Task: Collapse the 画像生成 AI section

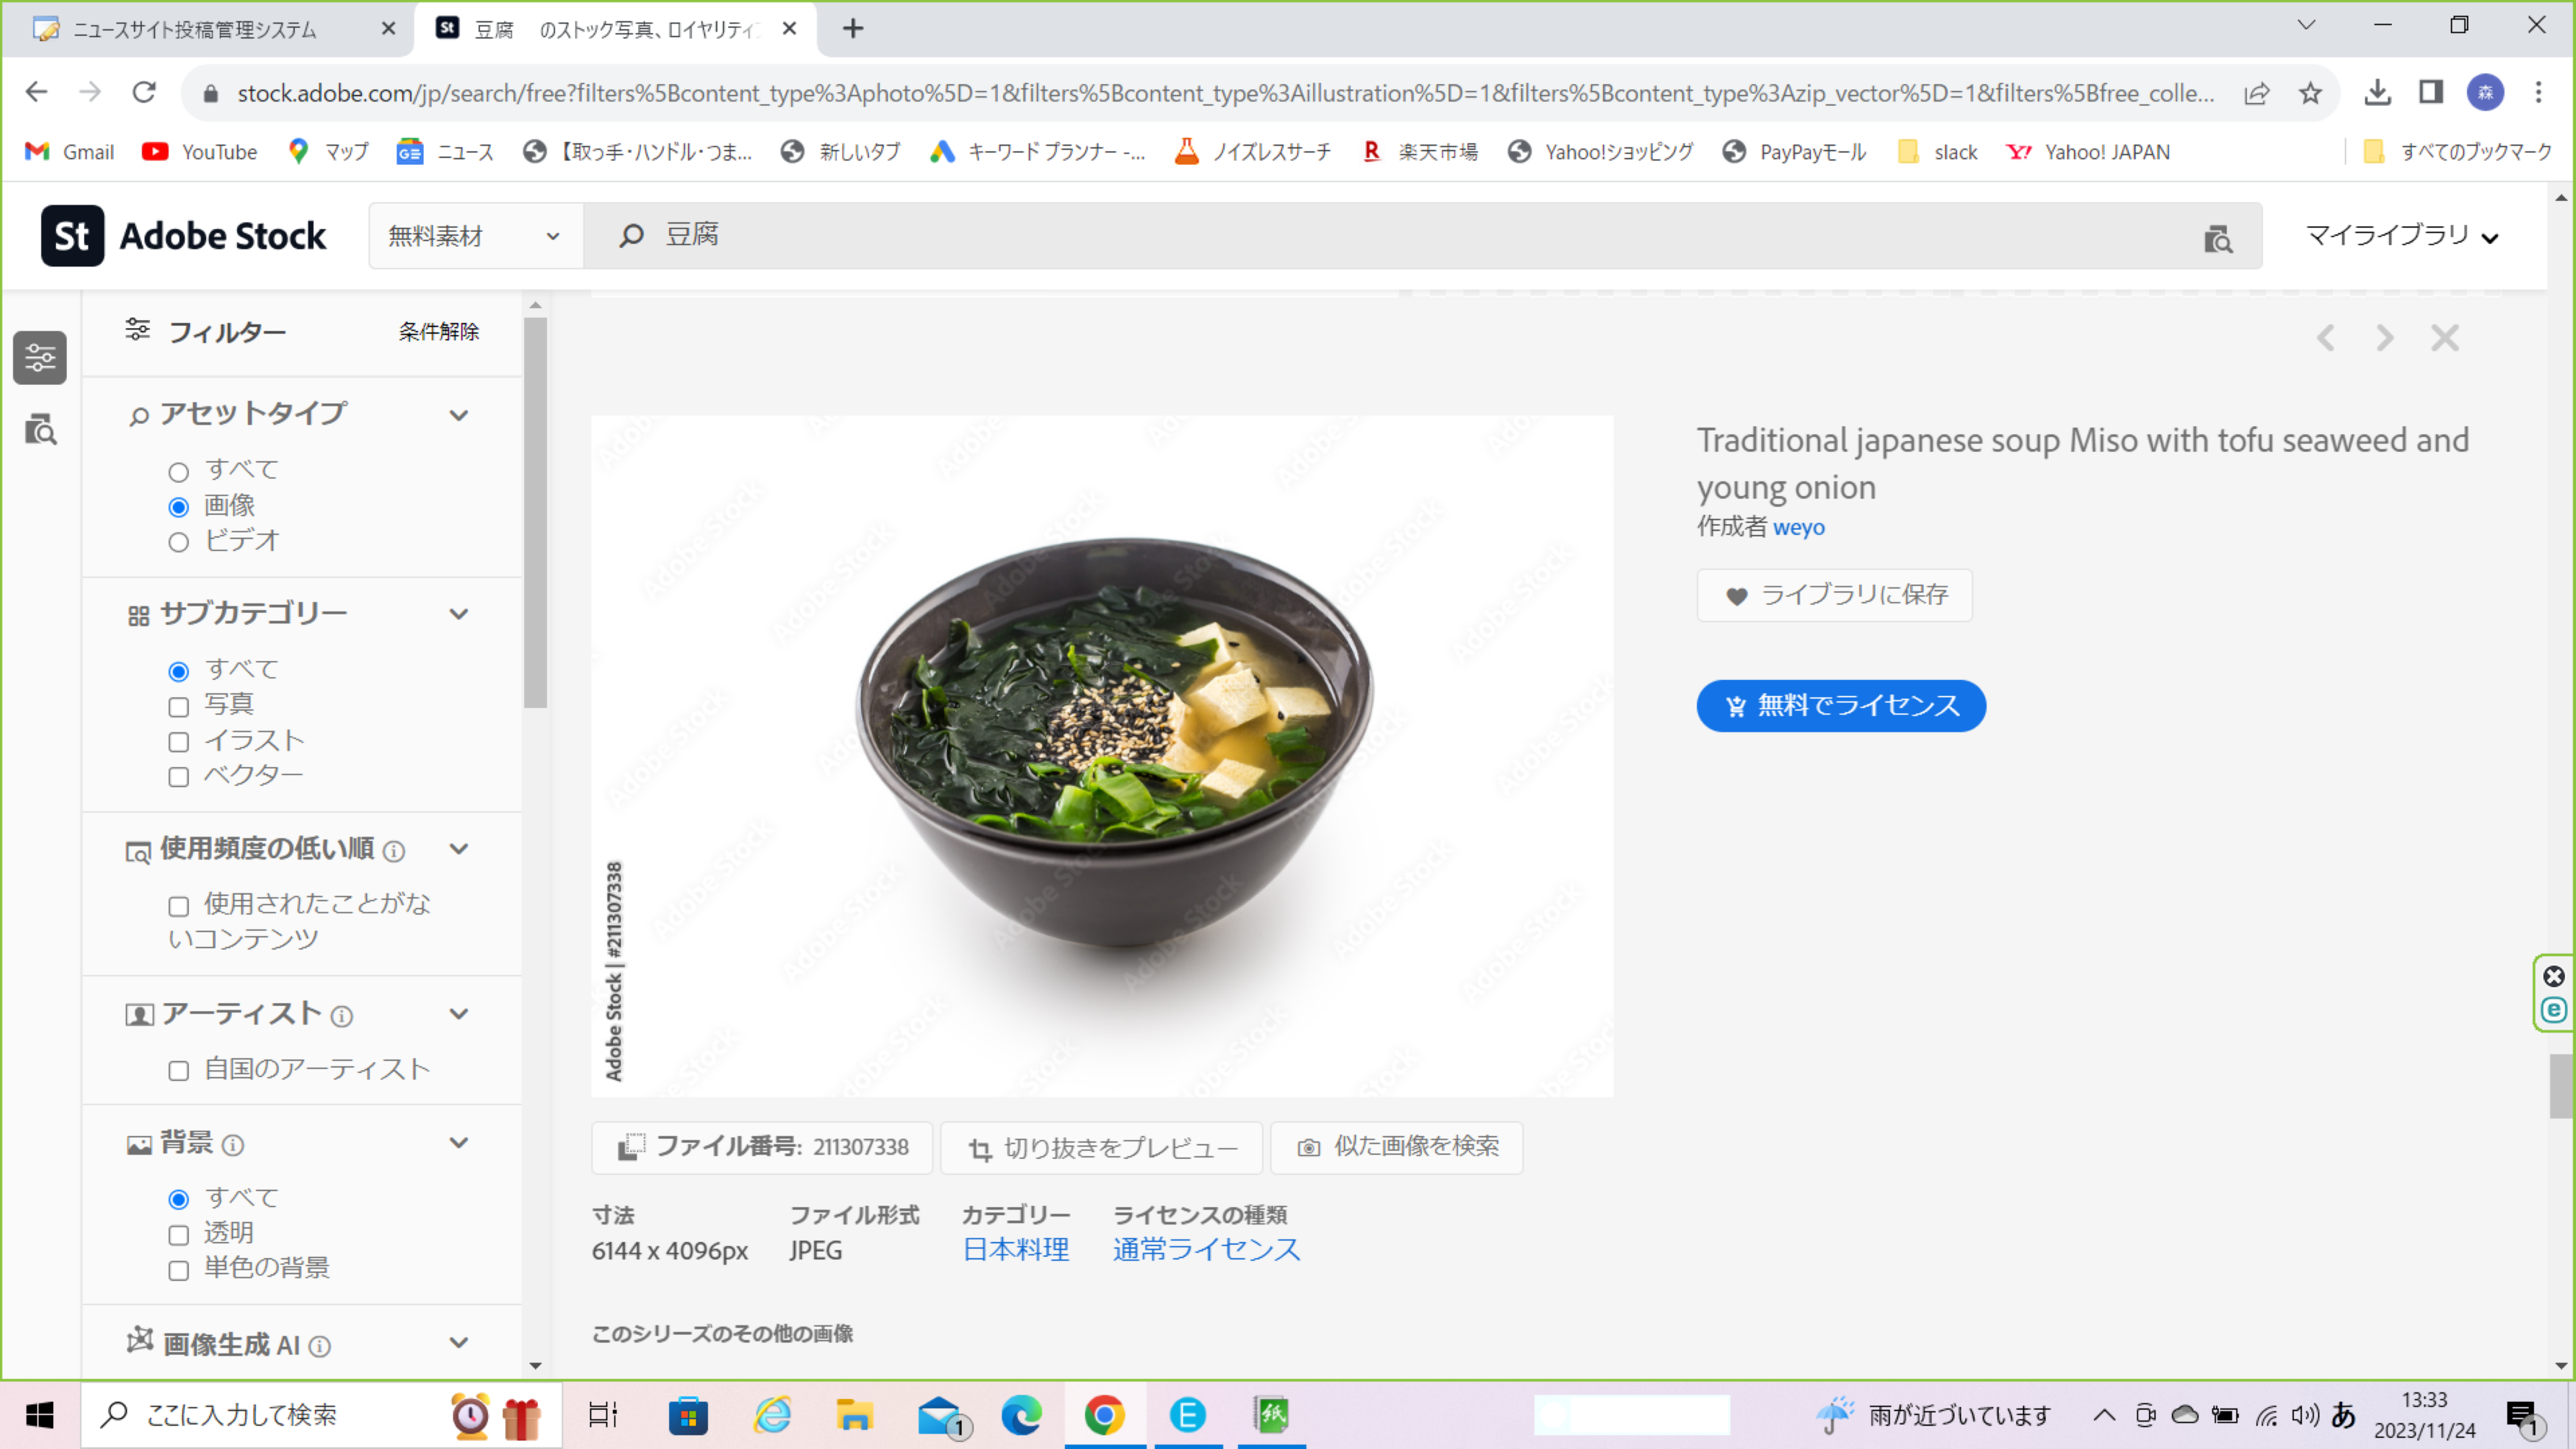Action: [459, 1343]
